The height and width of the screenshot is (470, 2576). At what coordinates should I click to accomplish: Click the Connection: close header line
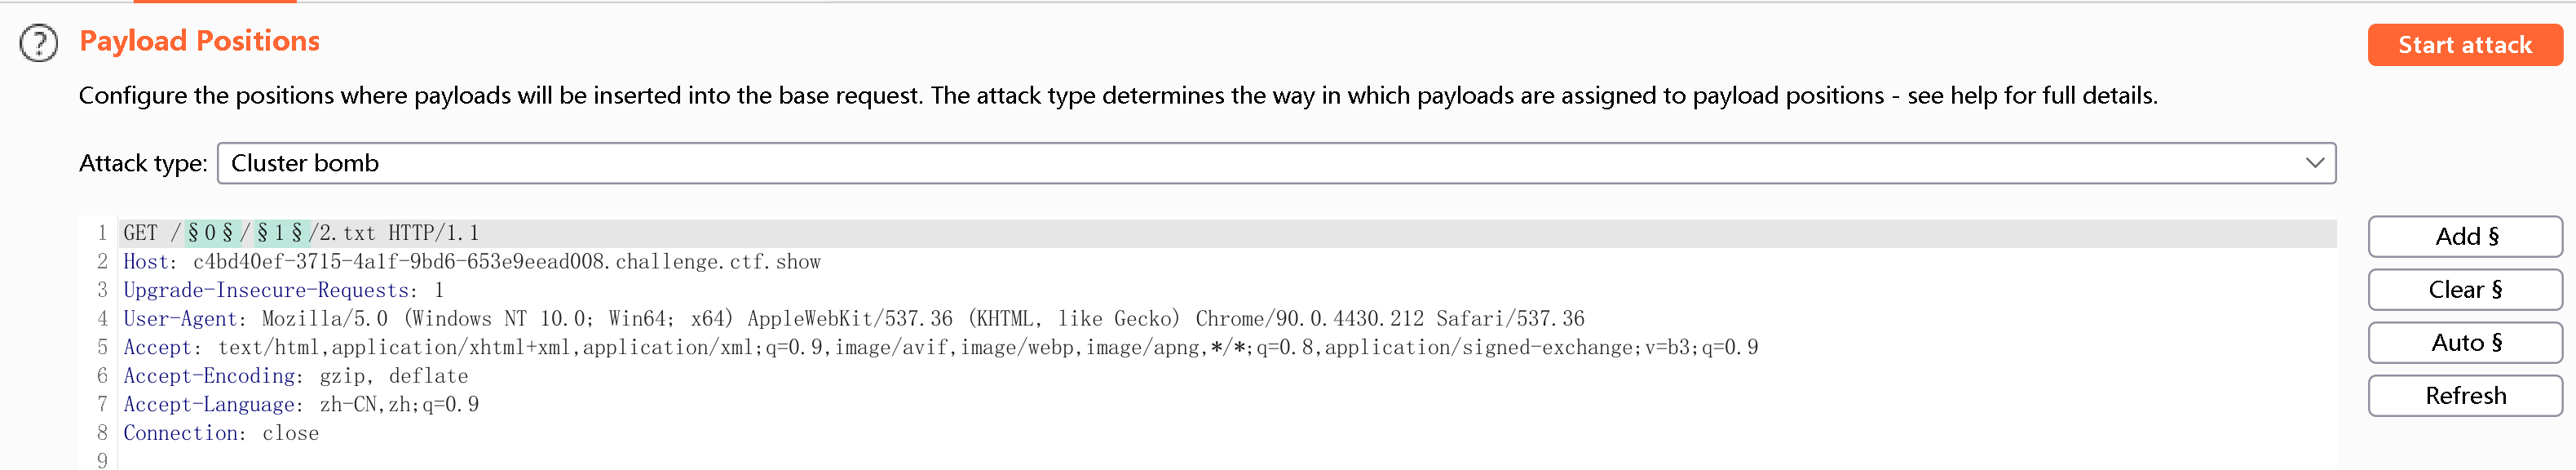click(221, 434)
